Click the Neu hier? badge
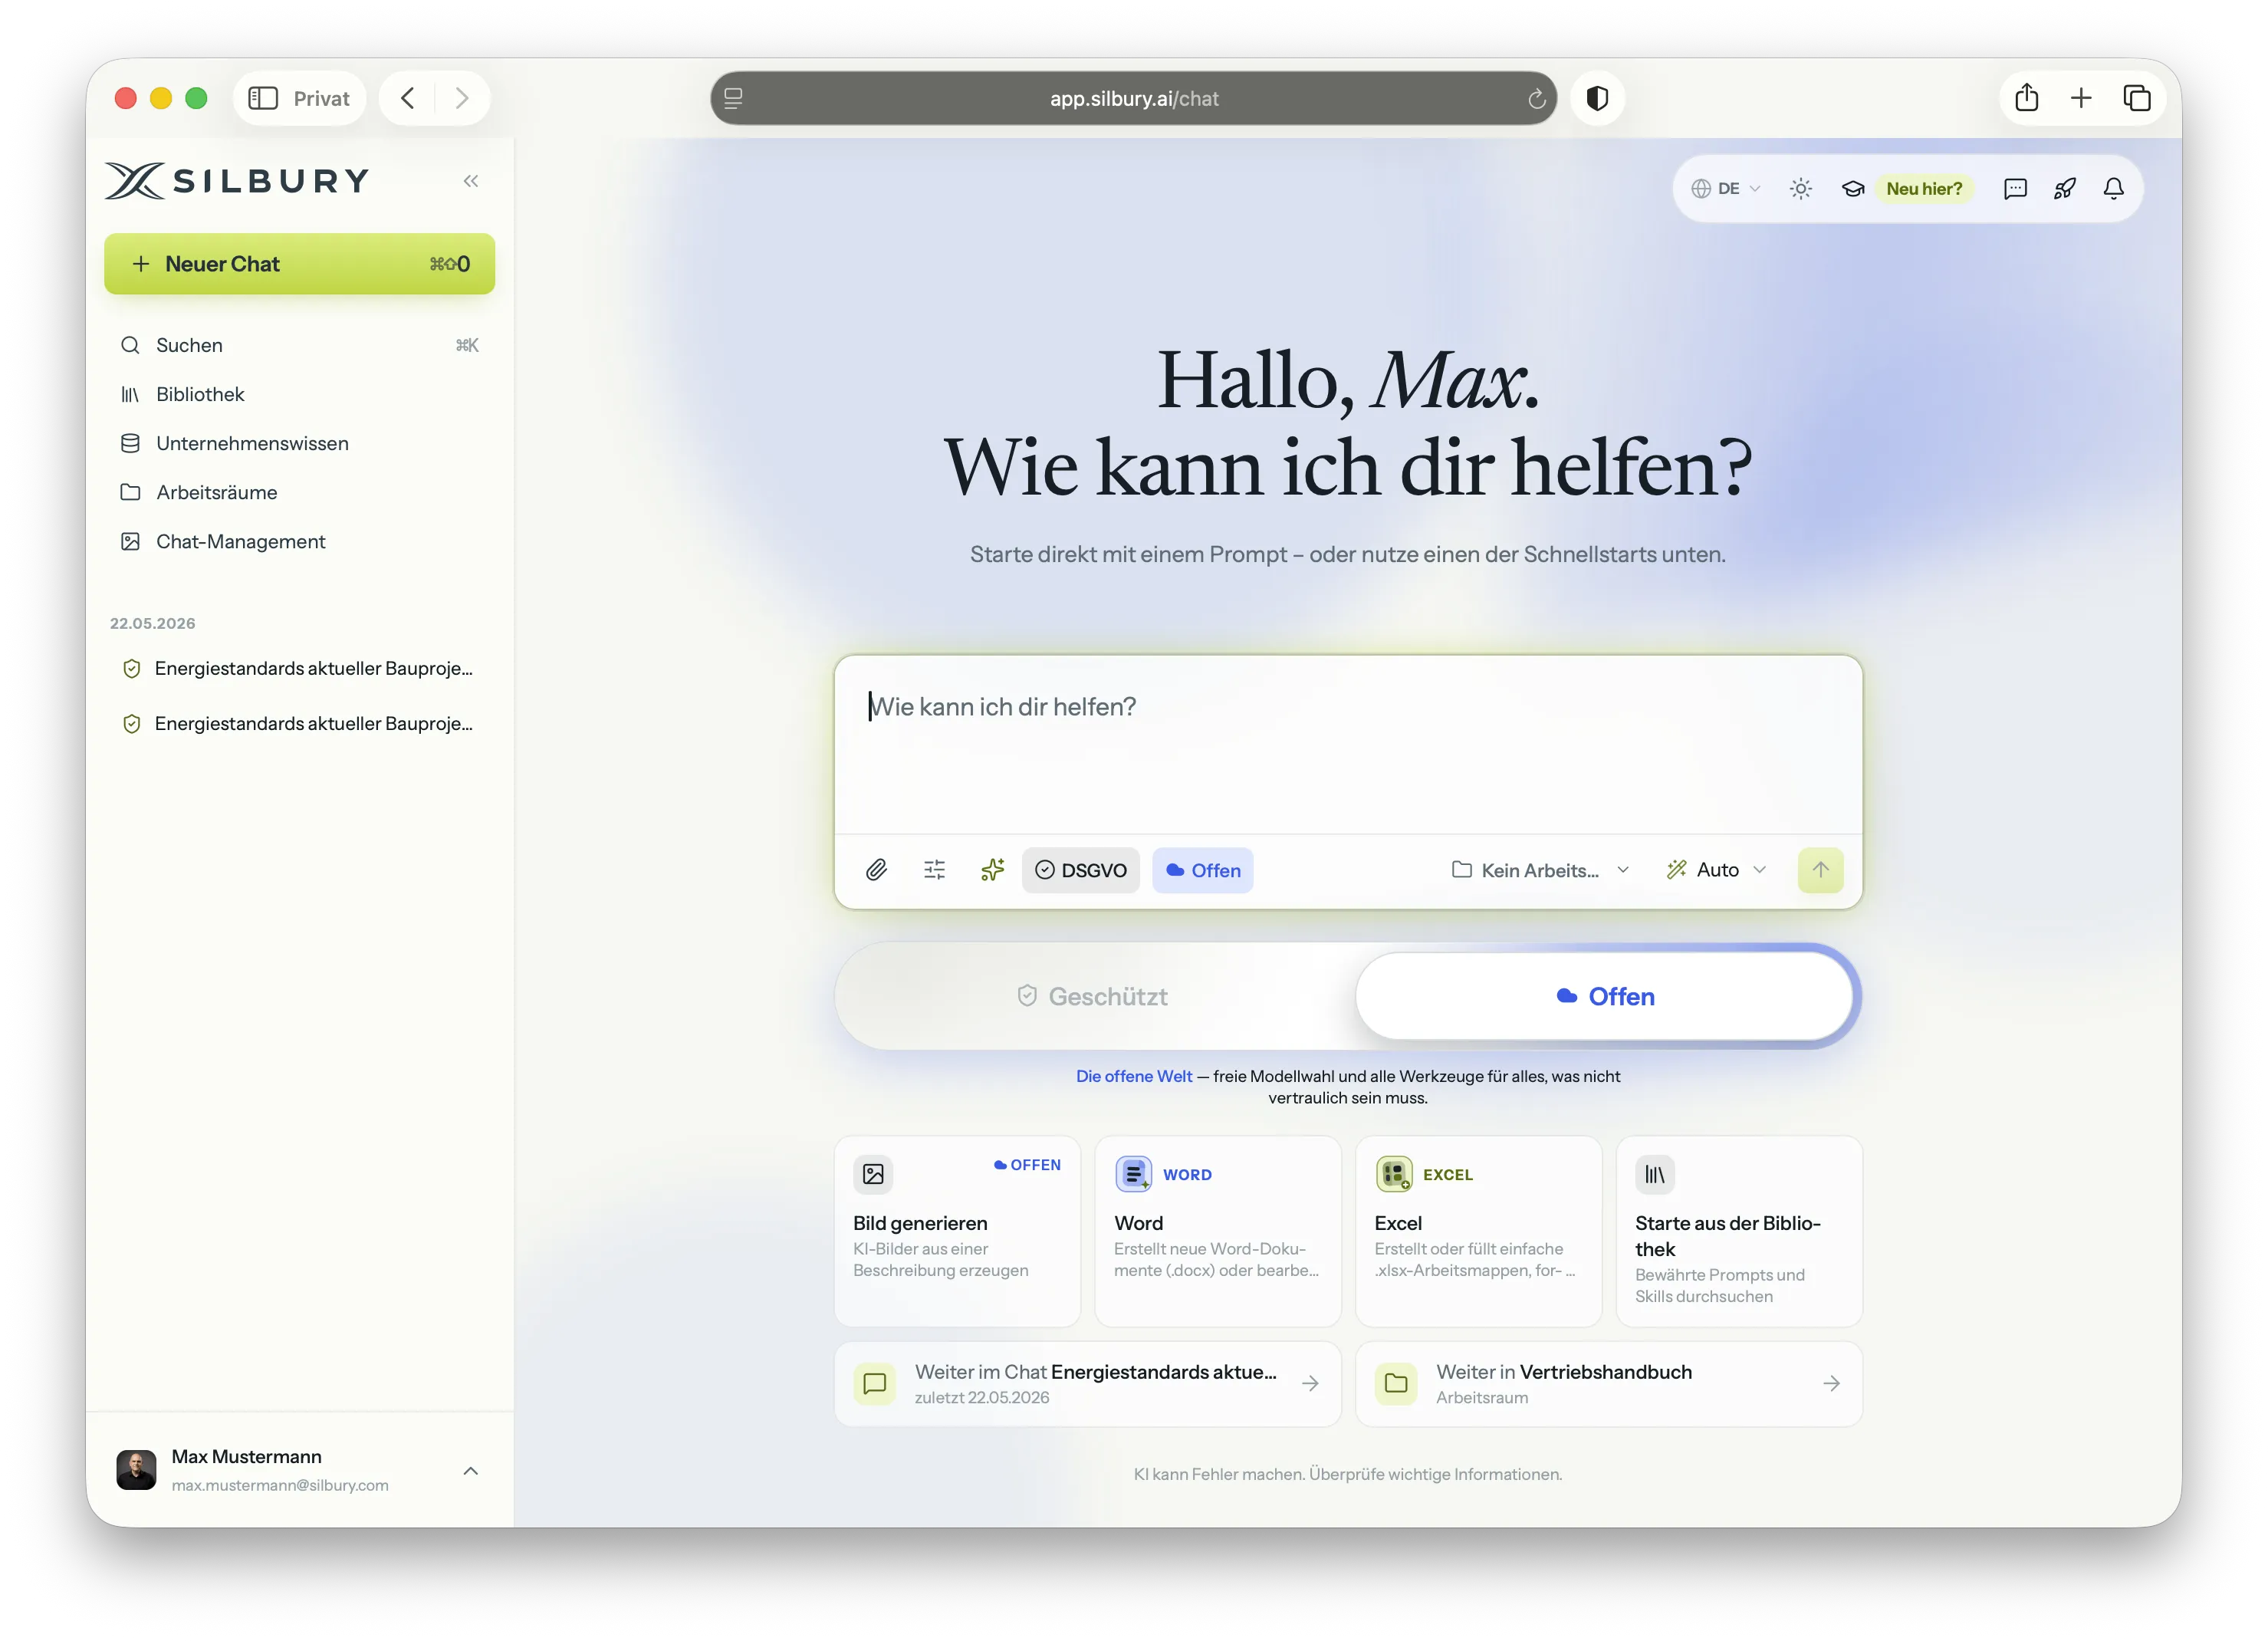Image resolution: width=2268 pixels, height=1641 pixels. [1923, 189]
